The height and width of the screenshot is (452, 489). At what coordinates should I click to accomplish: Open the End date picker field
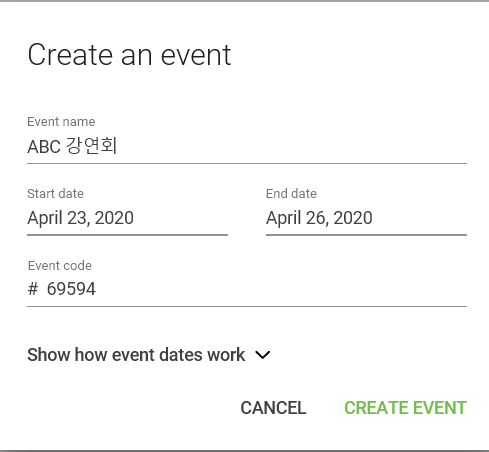tap(366, 218)
